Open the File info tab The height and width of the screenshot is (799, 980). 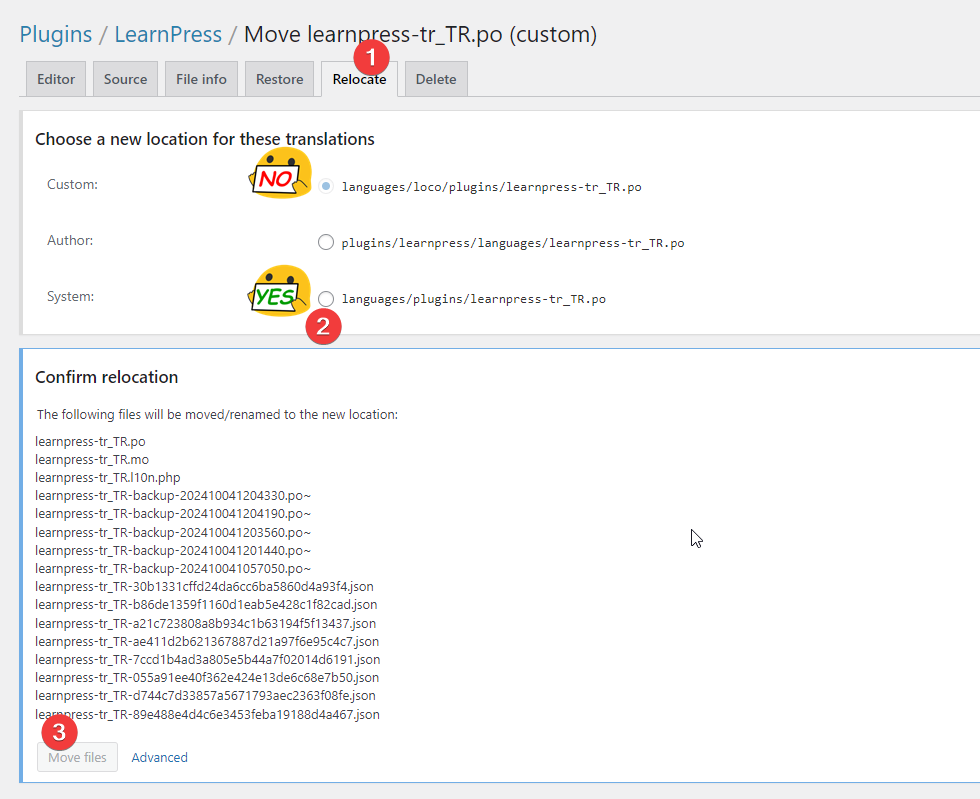[x=201, y=79]
